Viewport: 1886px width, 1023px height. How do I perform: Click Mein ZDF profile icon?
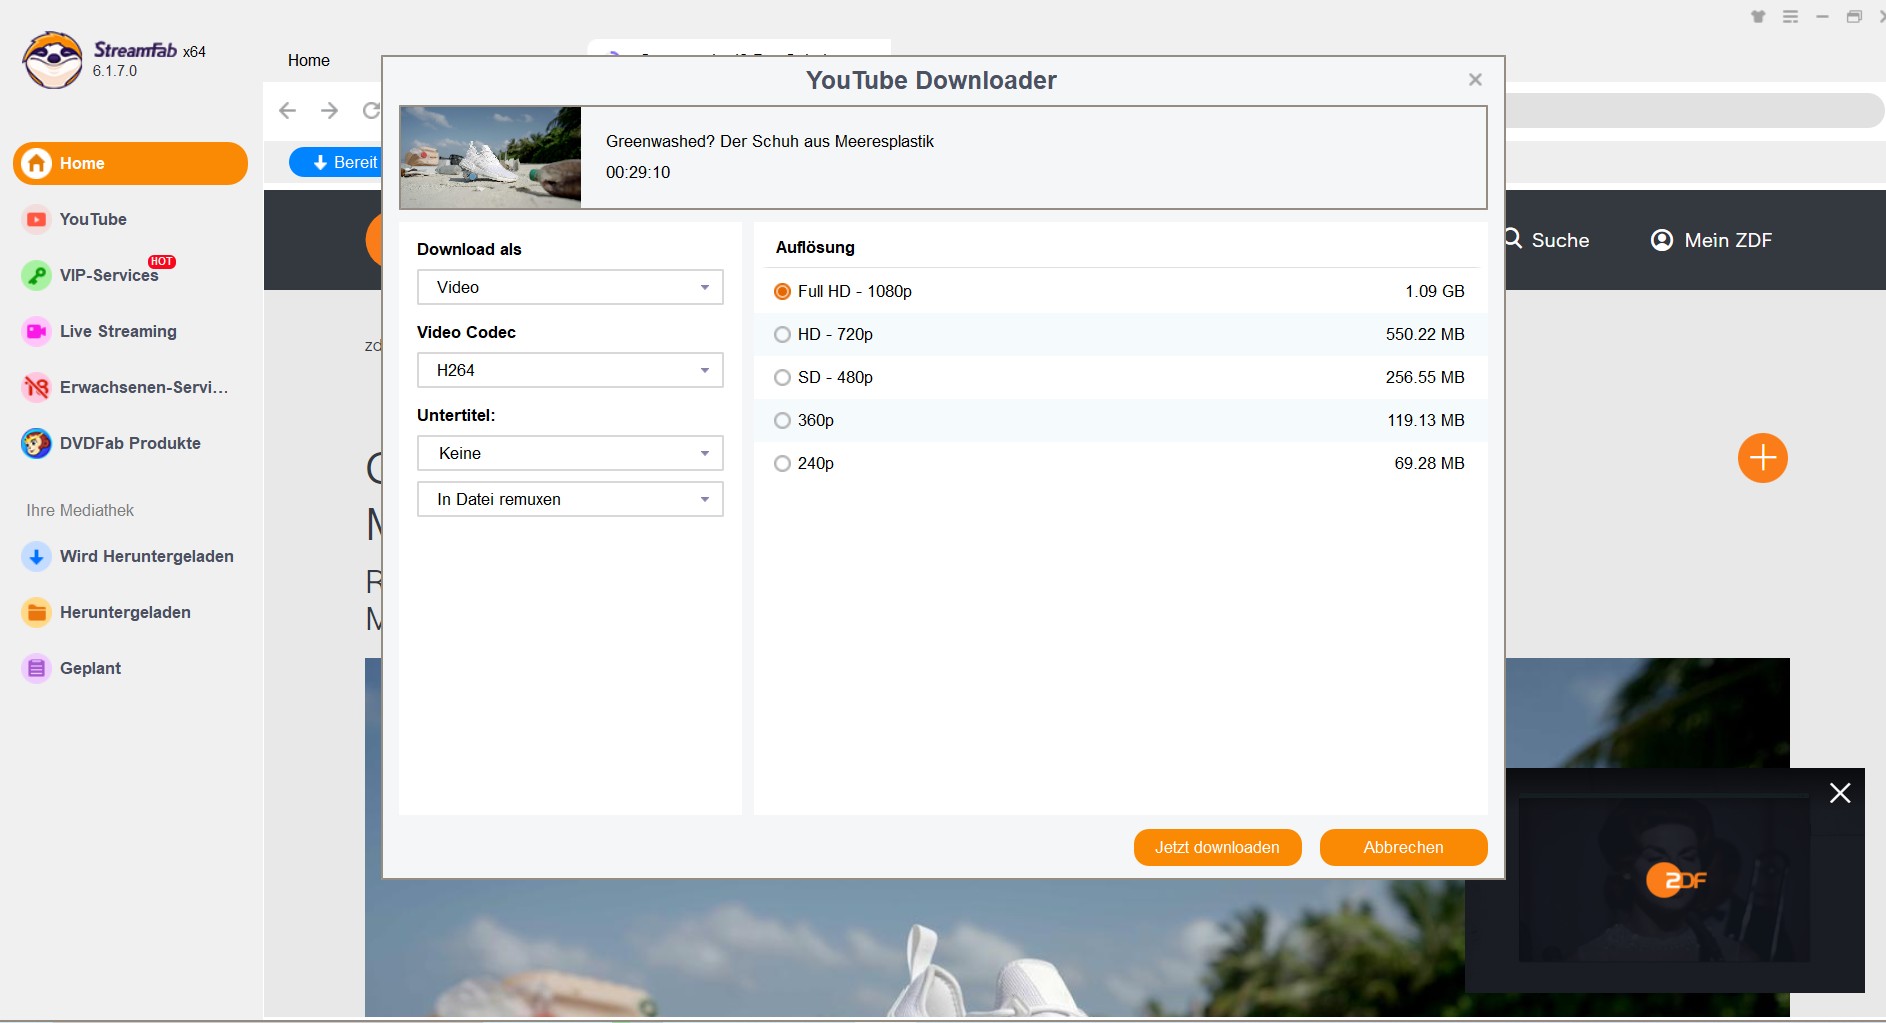(x=1662, y=240)
